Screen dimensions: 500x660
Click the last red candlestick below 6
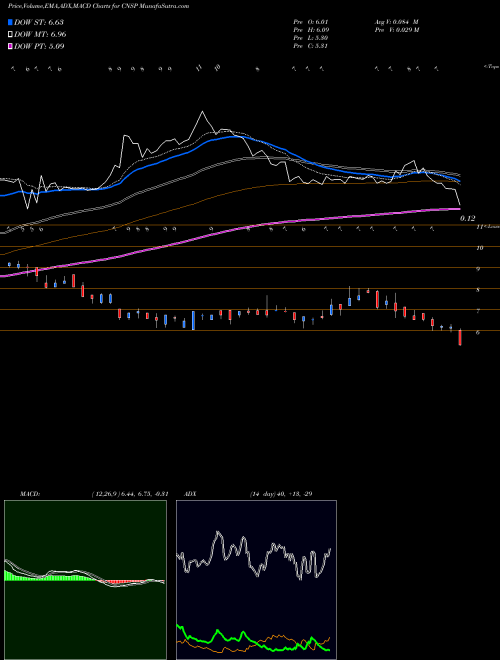460,338
